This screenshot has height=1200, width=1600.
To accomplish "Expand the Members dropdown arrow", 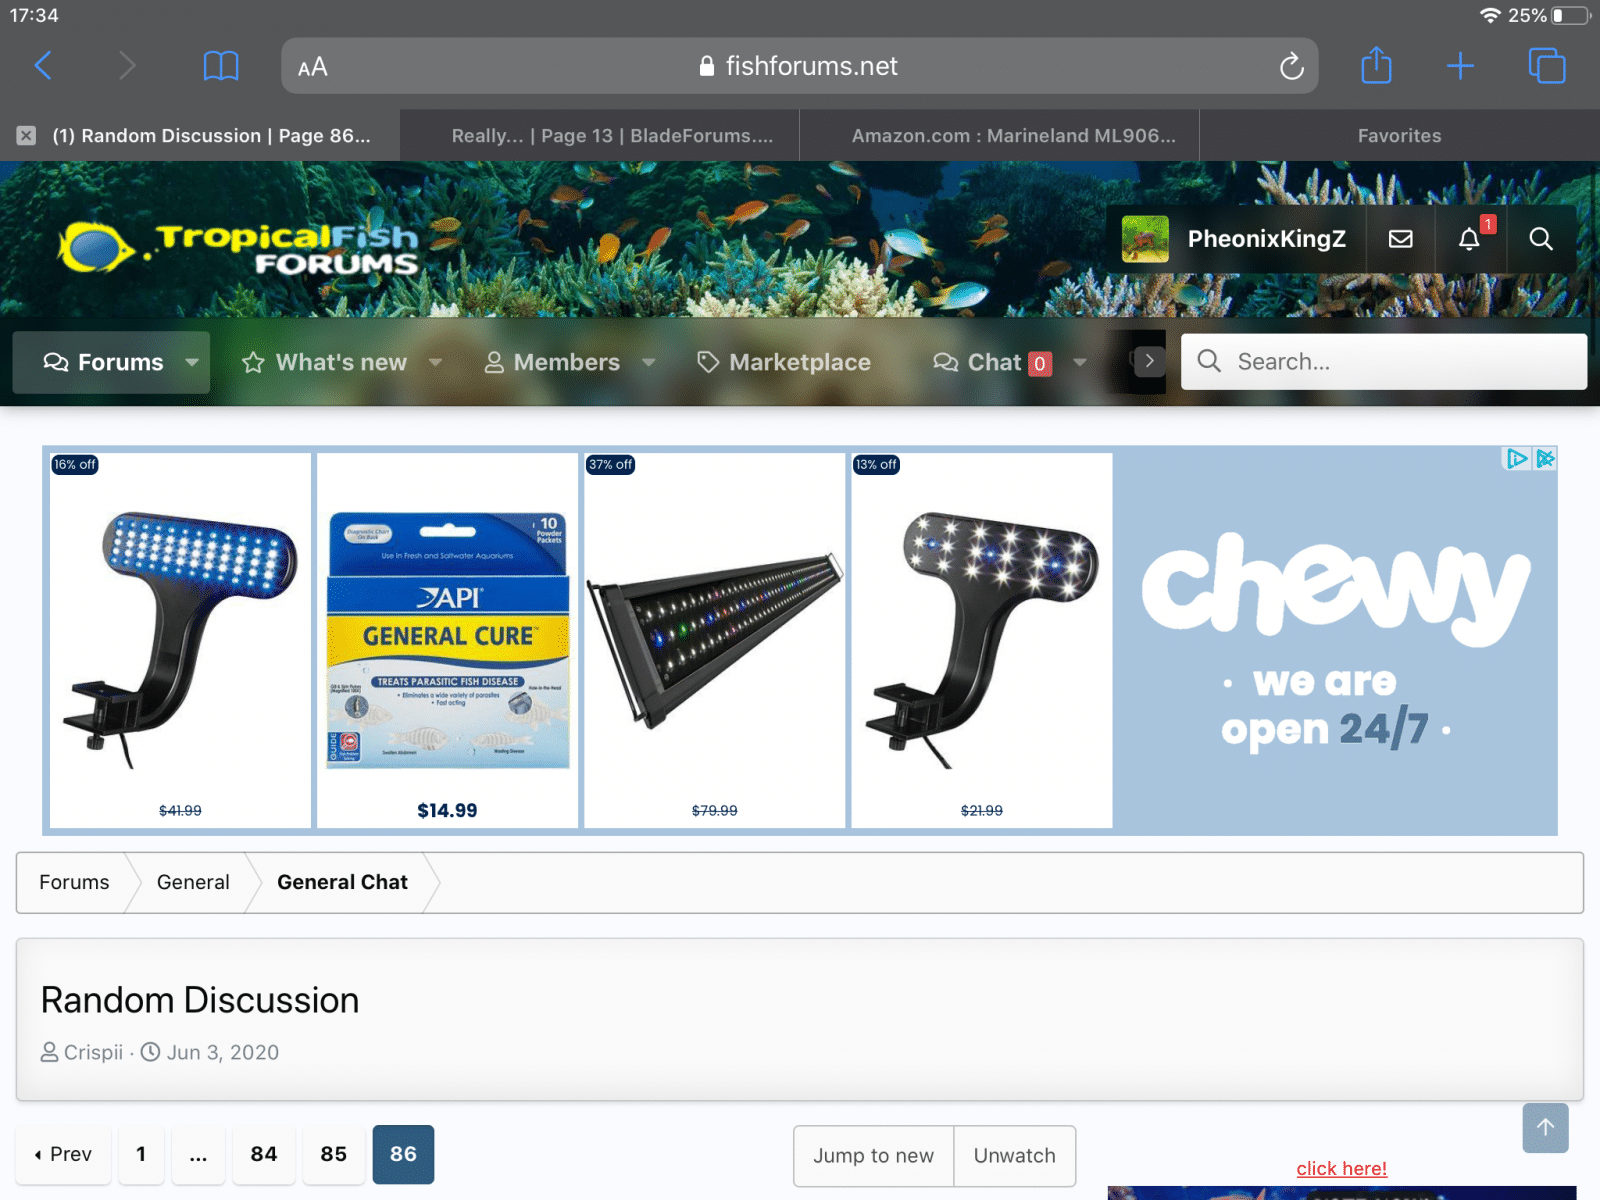I will click(648, 362).
